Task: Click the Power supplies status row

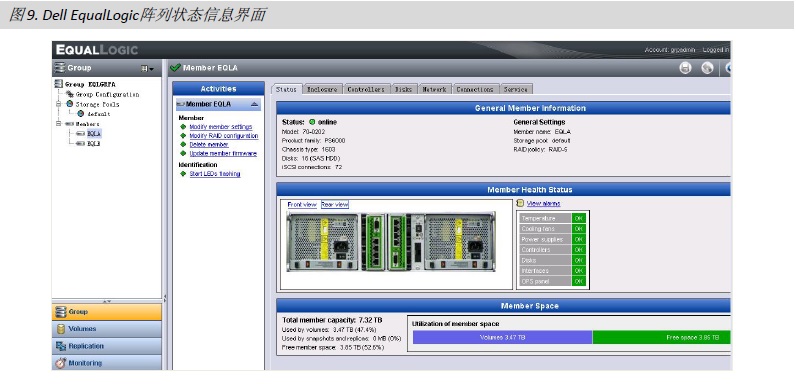Action: pos(552,239)
